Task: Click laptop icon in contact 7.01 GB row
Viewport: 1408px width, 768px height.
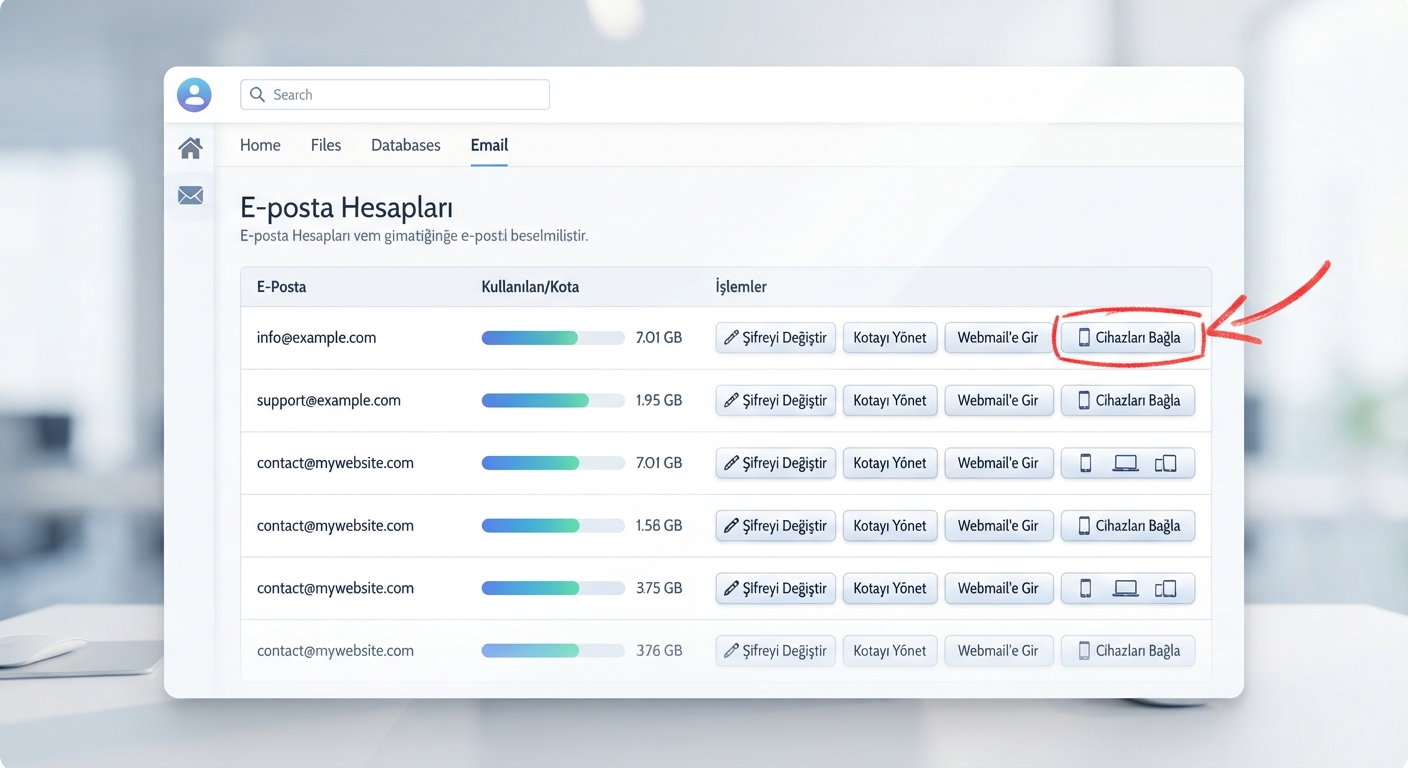Action: 1126,463
